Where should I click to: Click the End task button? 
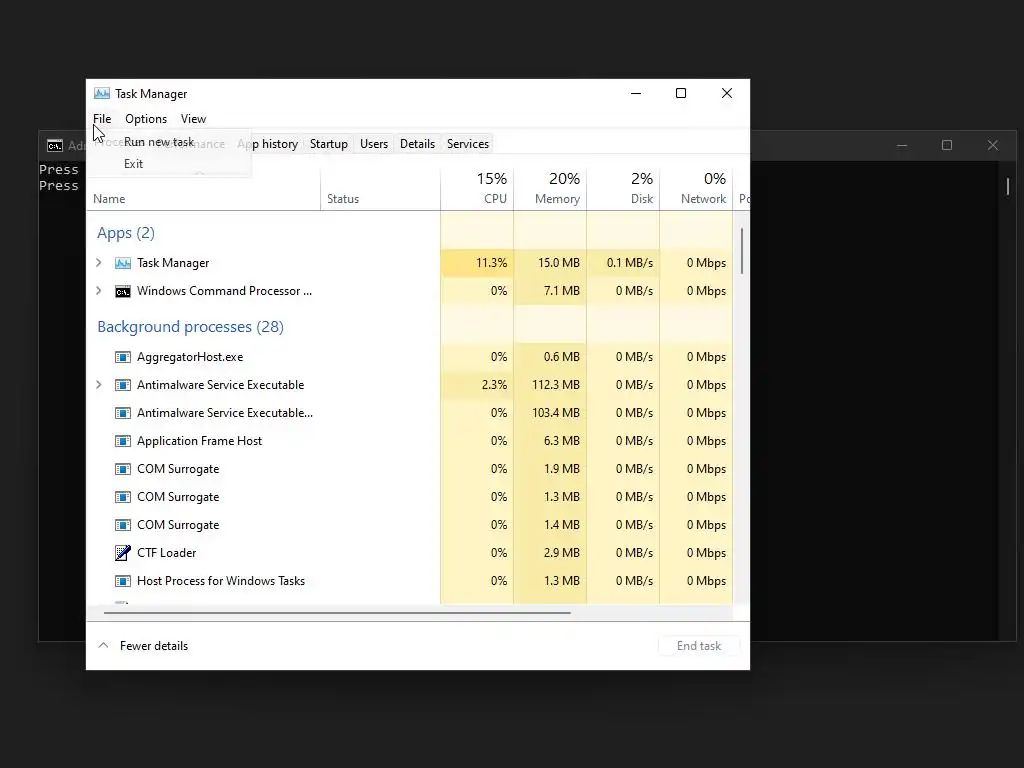pyautogui.click(x=699, y=646)
